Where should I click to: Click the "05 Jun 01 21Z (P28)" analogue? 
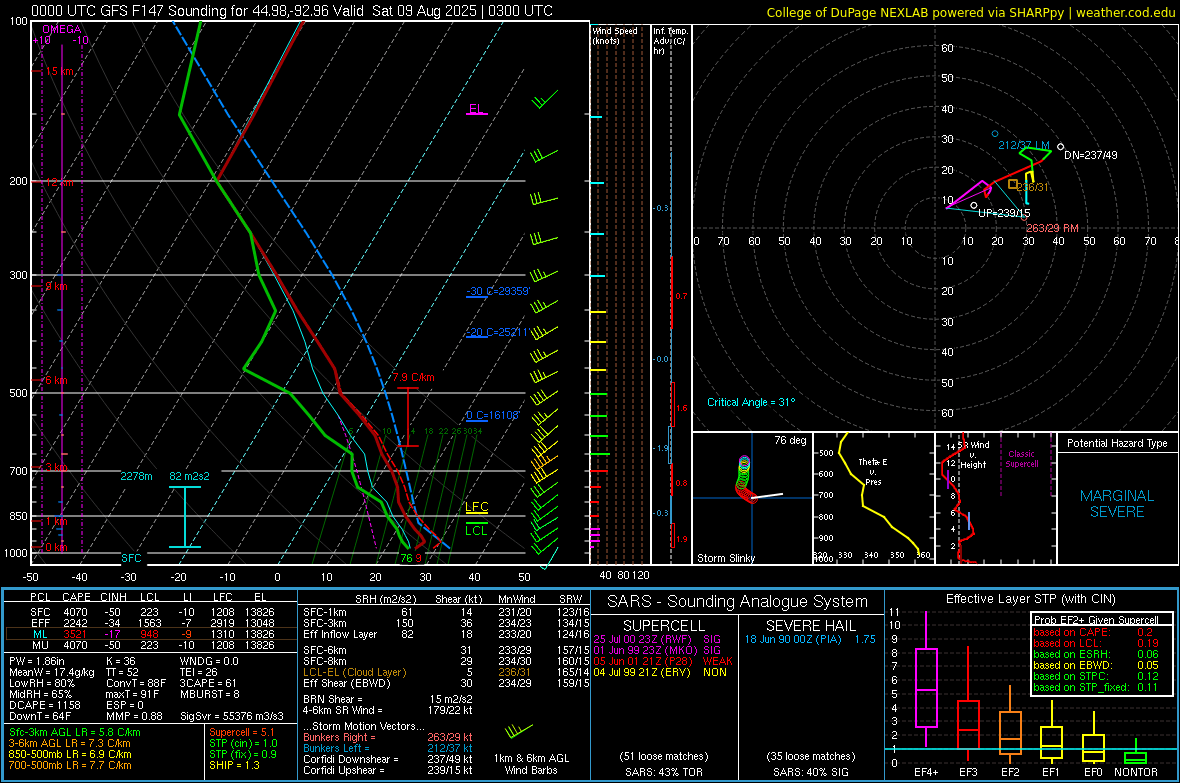pyautogui.click(x=643, y=661)
